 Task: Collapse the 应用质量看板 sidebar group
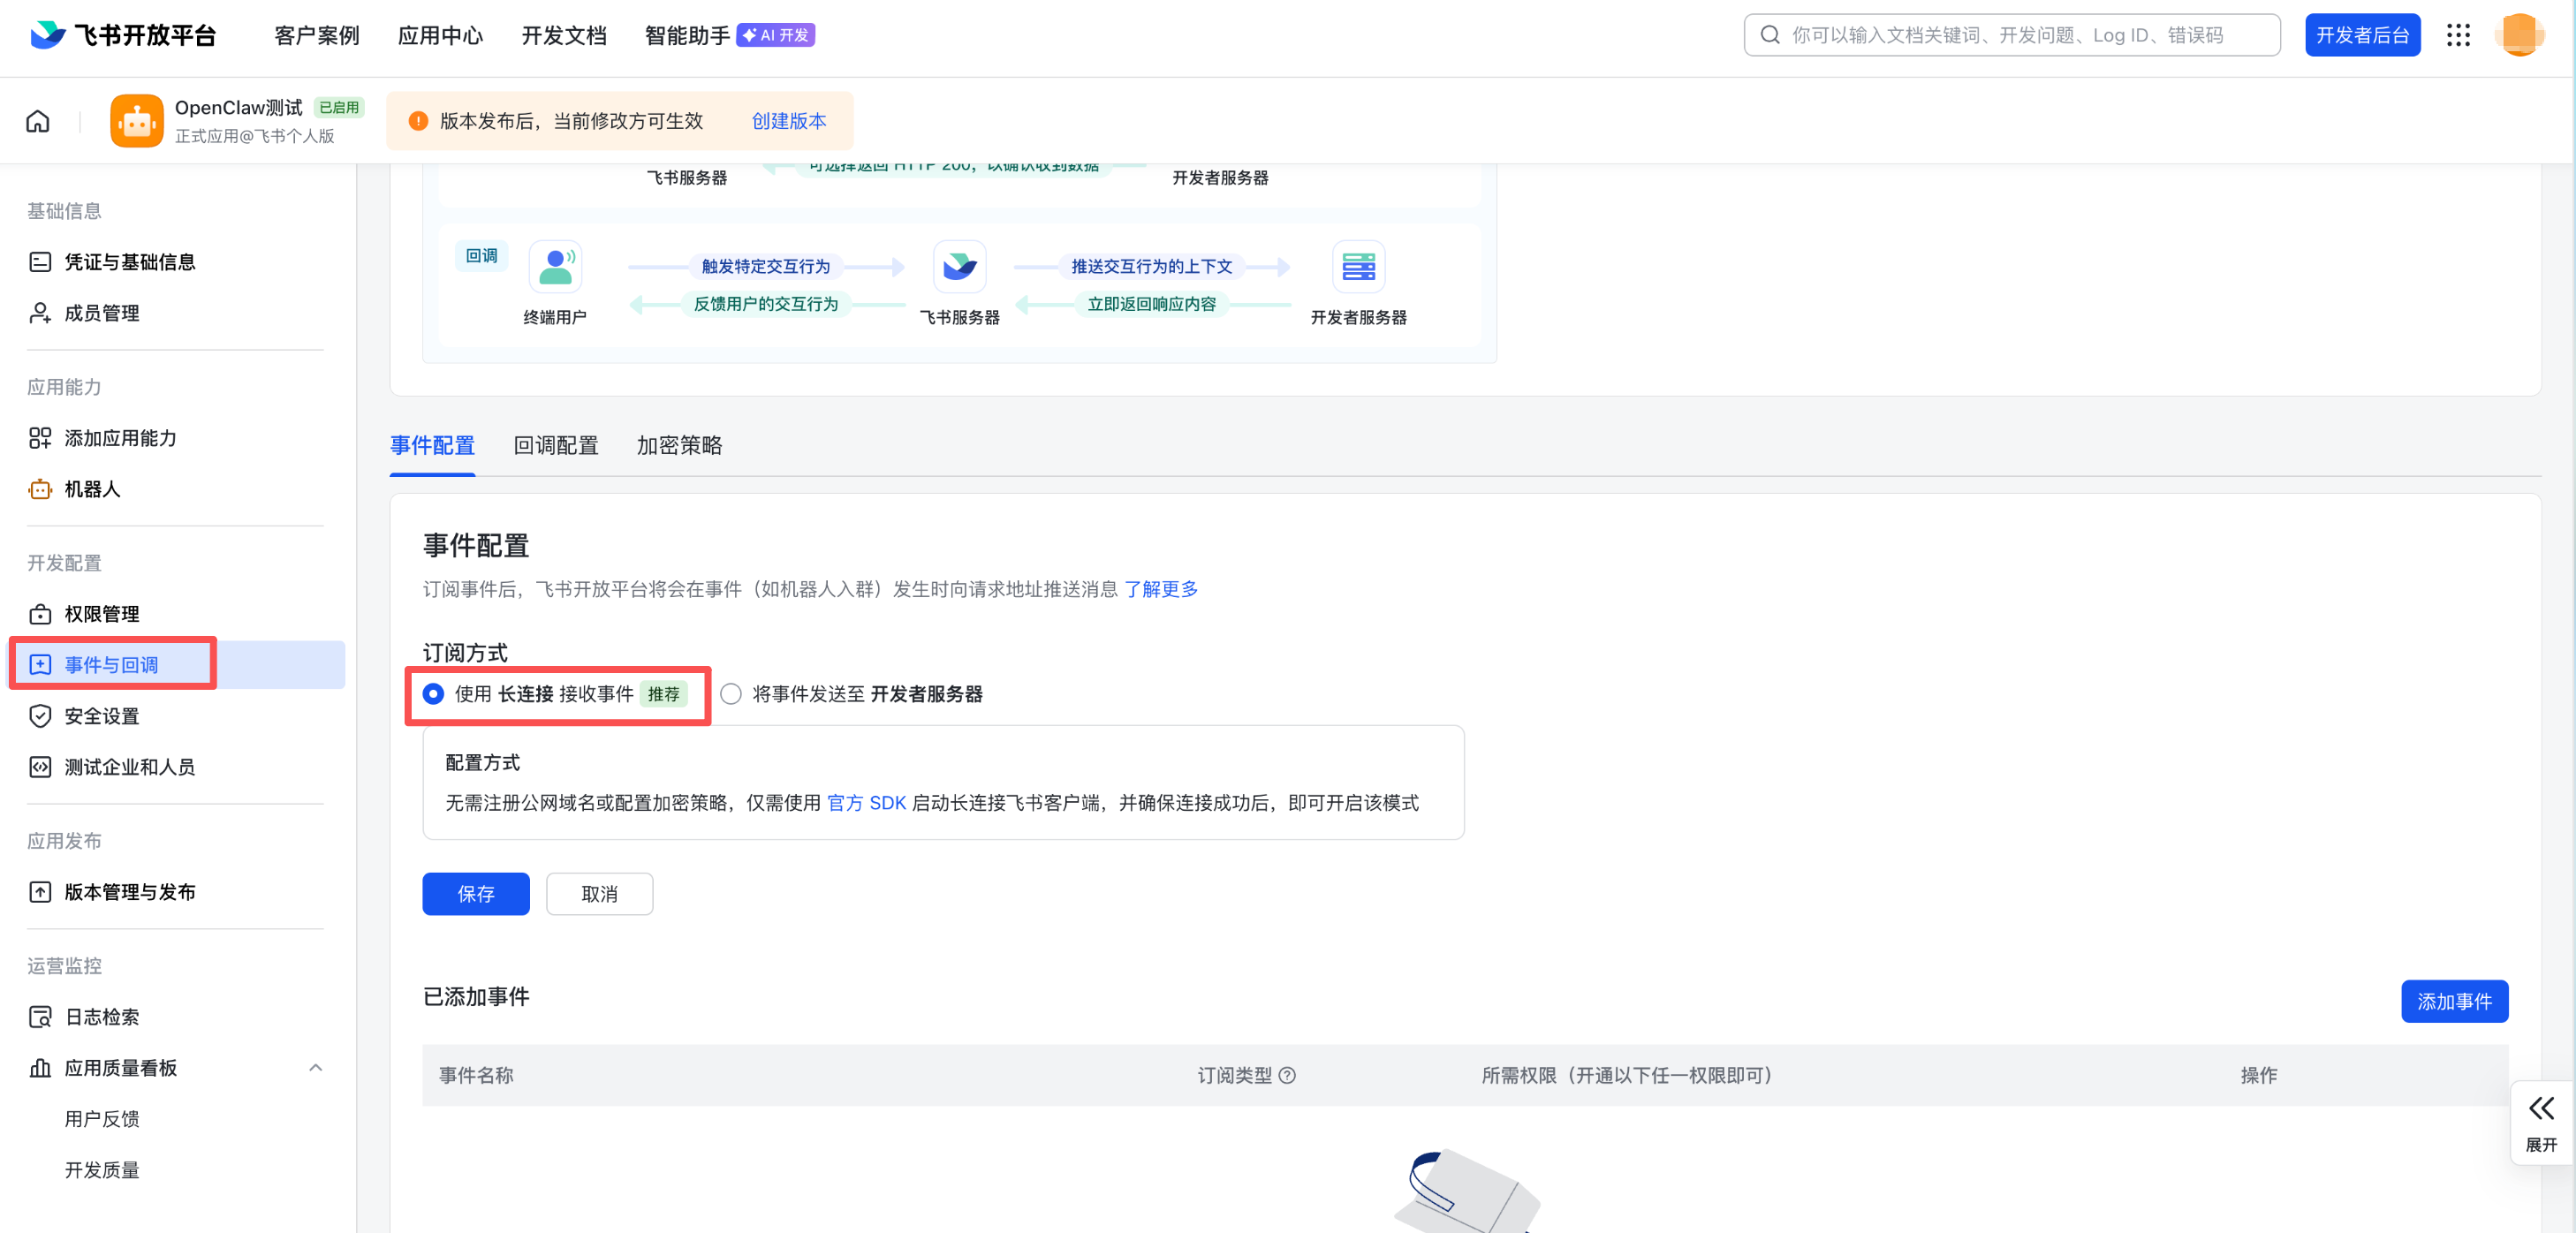pos(315,1068)
